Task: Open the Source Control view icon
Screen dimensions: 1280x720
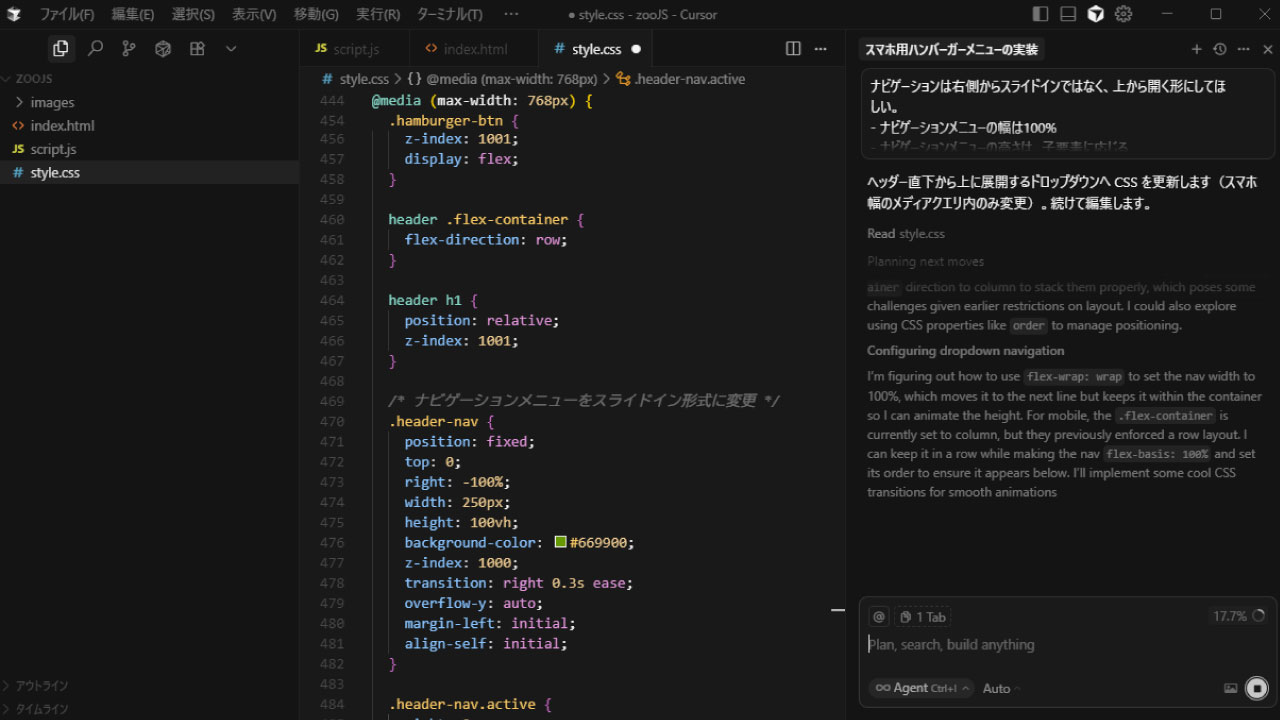Action: [x=129, y=48]
